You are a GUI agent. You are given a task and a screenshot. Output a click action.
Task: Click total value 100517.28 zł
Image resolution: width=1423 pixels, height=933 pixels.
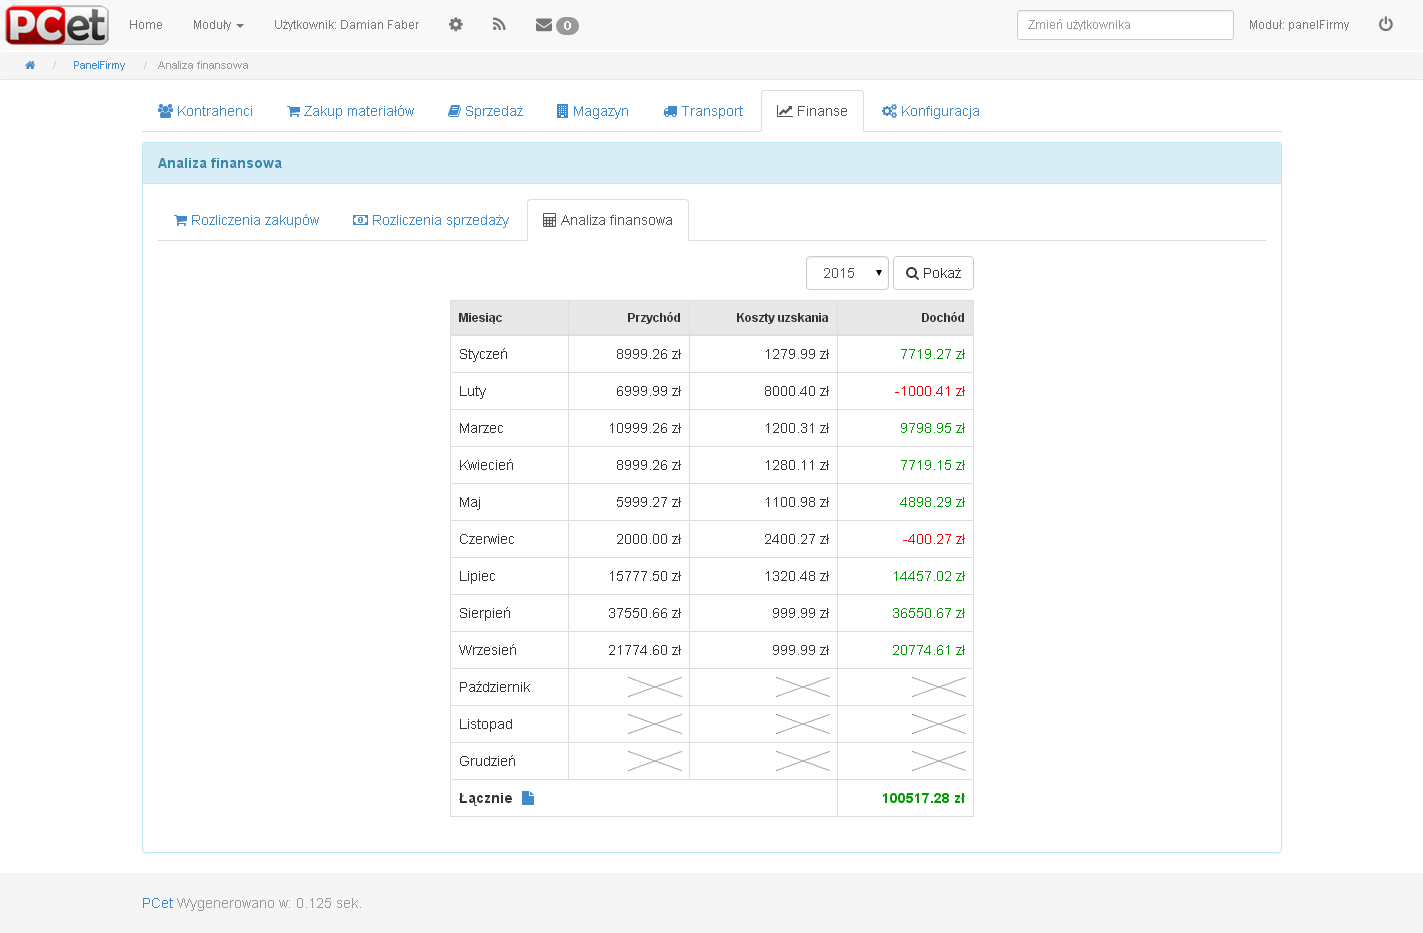point(923,798)
